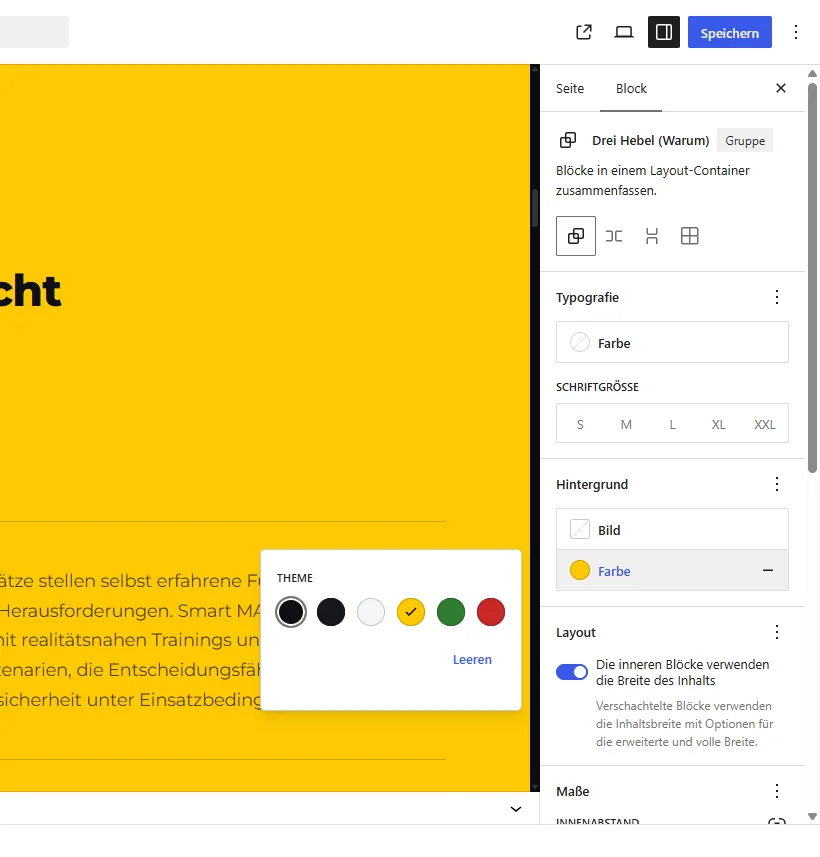Click paragraph line 'ätze stellen selbst erfahrene'
This screenshot has height=857, width=820.
click(130, 580)
